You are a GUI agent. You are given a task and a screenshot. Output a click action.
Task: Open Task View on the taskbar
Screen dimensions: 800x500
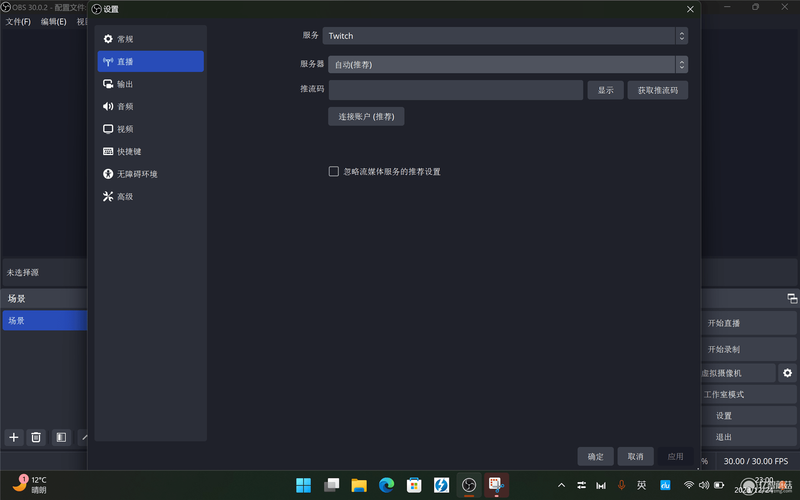pos(332,485)
